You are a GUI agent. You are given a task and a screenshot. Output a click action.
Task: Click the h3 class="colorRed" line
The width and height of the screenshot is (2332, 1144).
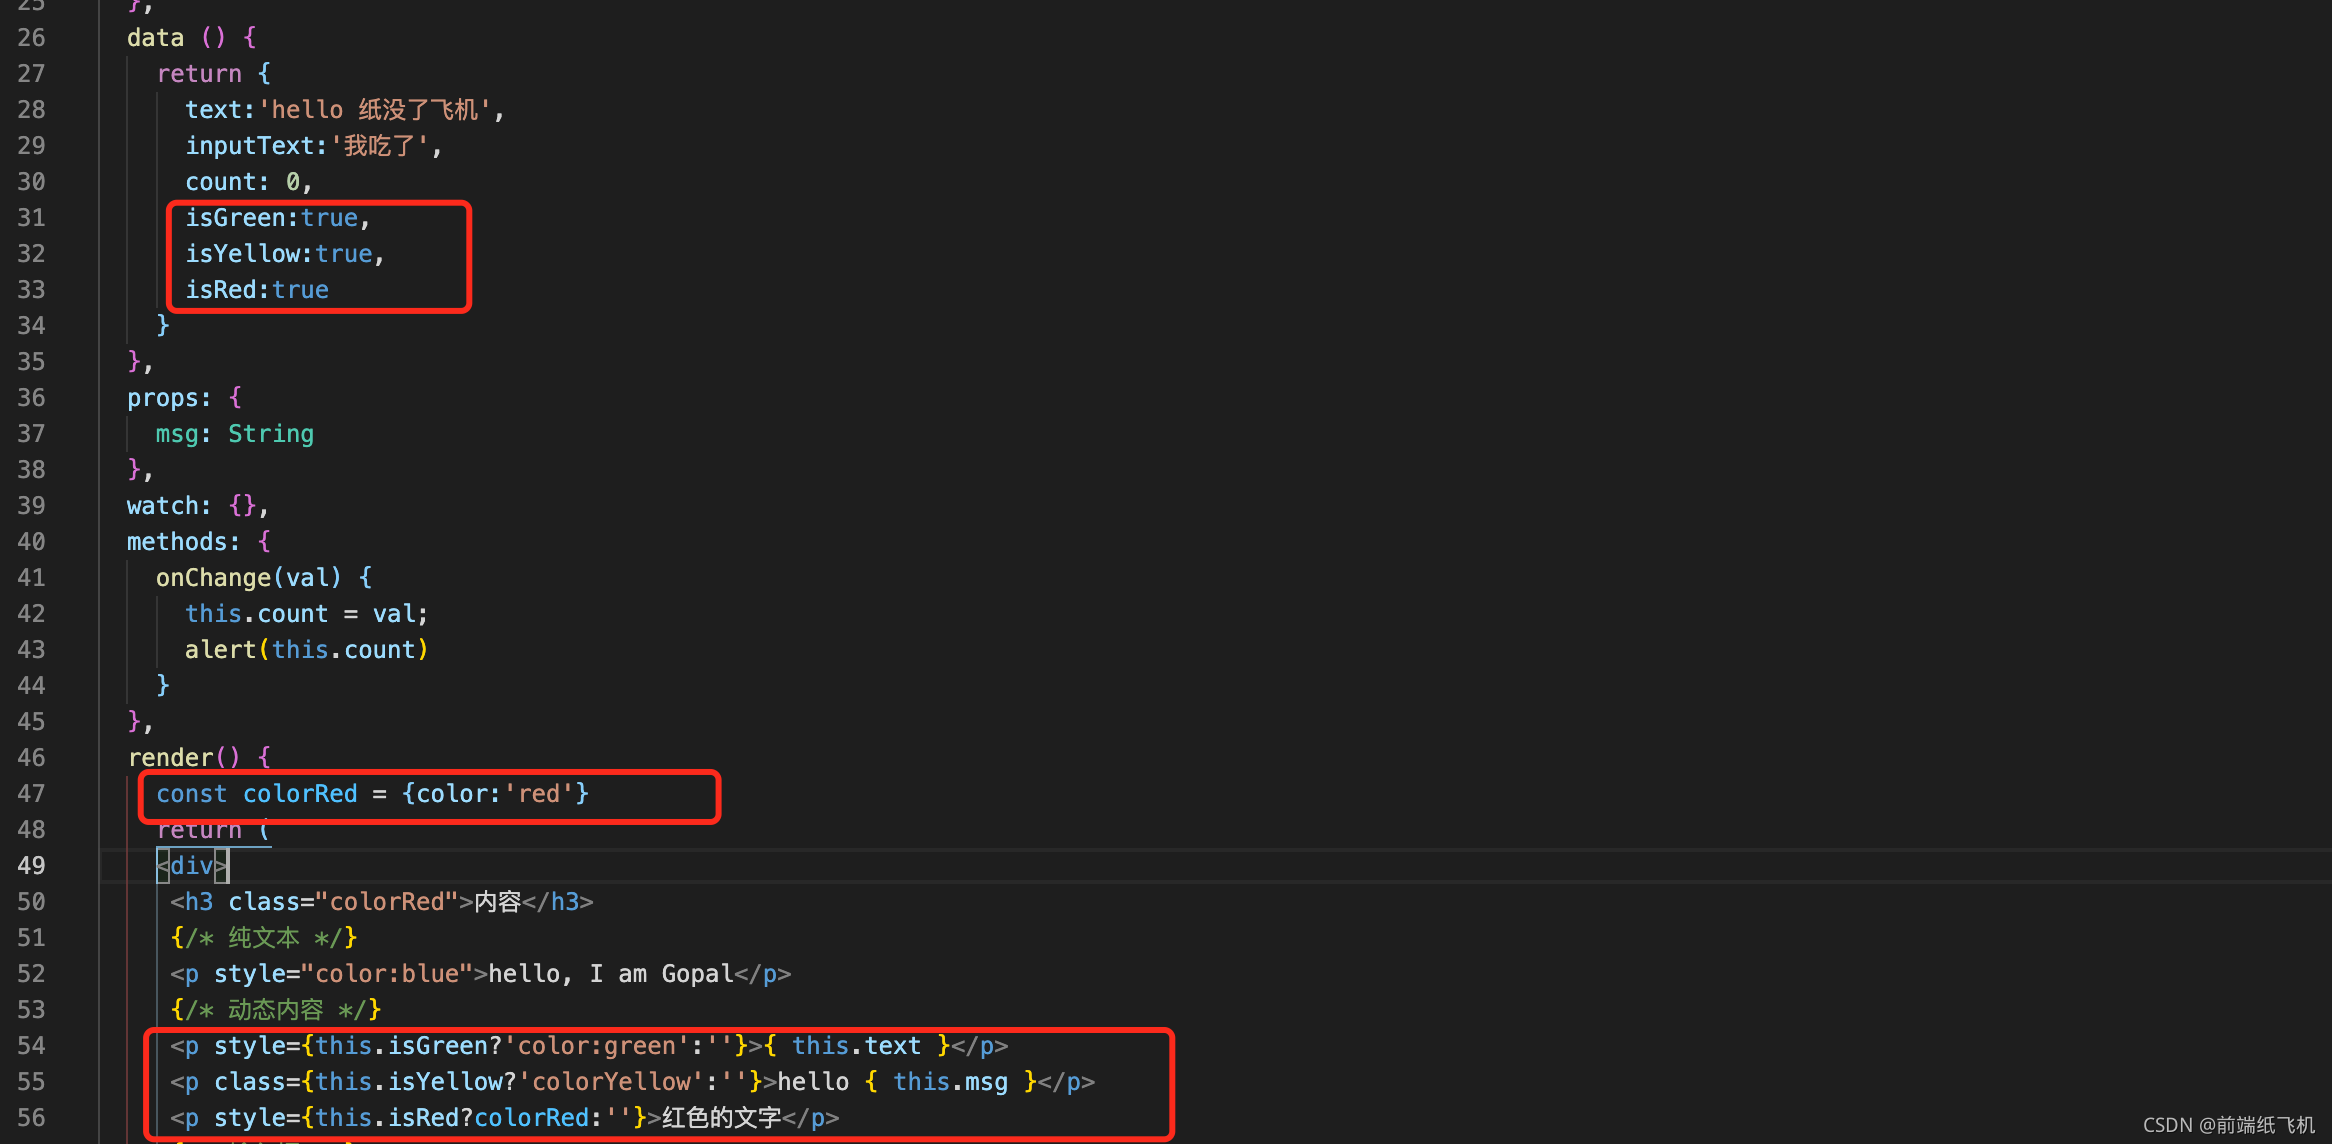point(382,902)
